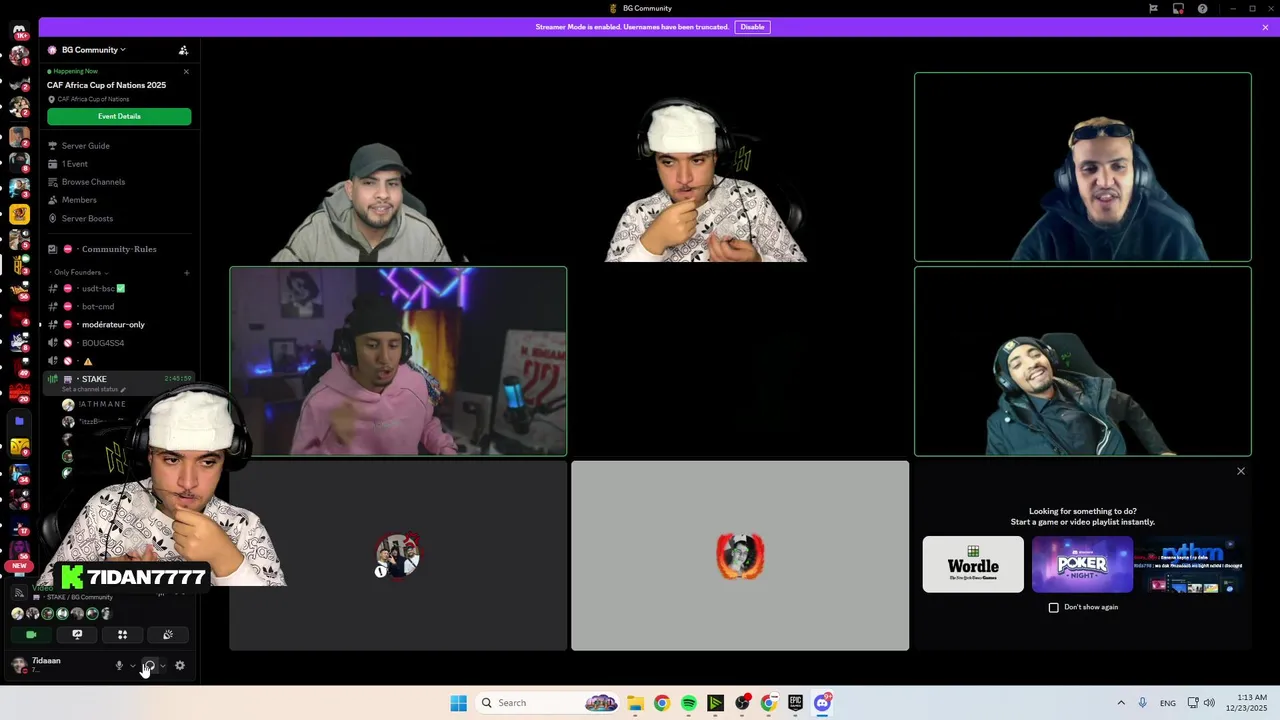The image size is (1280, 720).
Task: Click the Disable streamer mode button
Action: pyautogui.click(x=752, y=27)
